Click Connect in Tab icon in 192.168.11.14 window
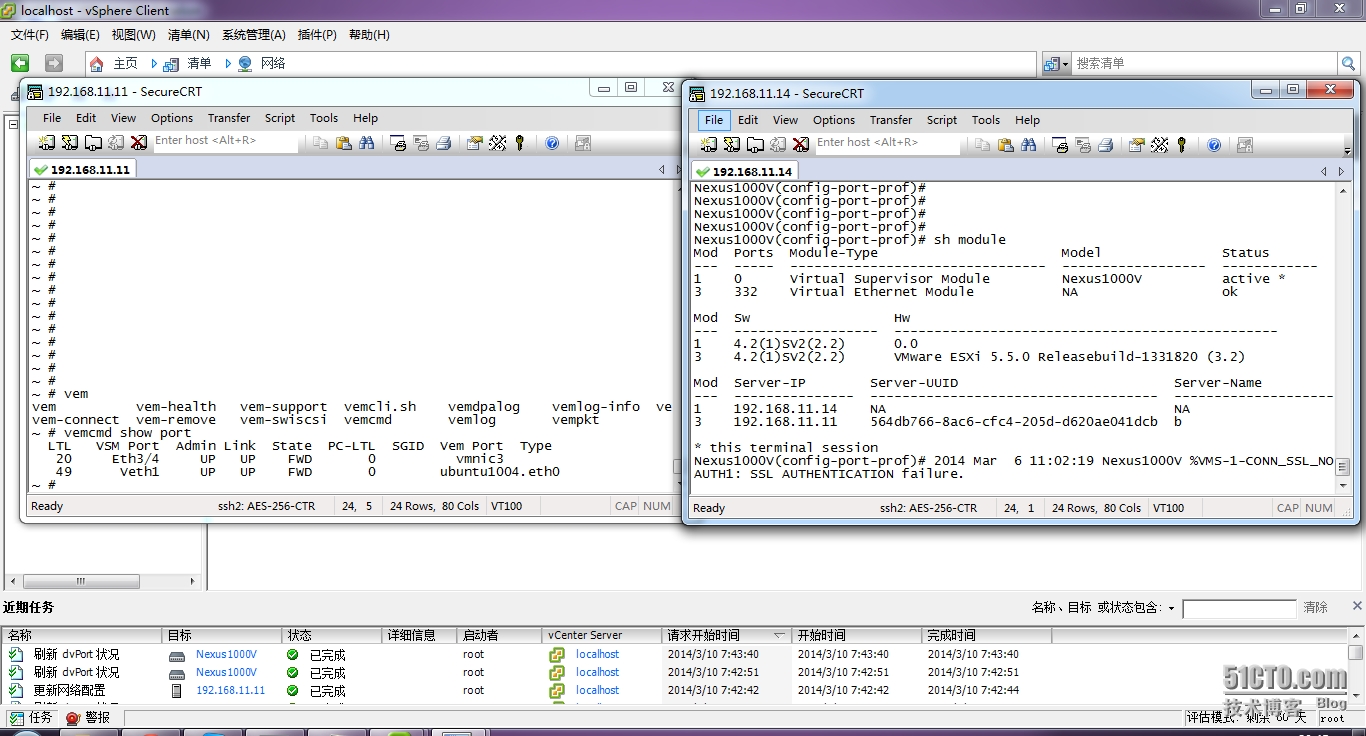Image resolution: width=1366 pixels, height=736 pixels. tap(755, 145)
